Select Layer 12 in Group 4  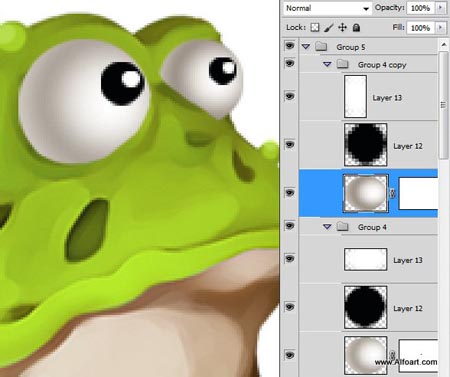click(x=368, y=307)
